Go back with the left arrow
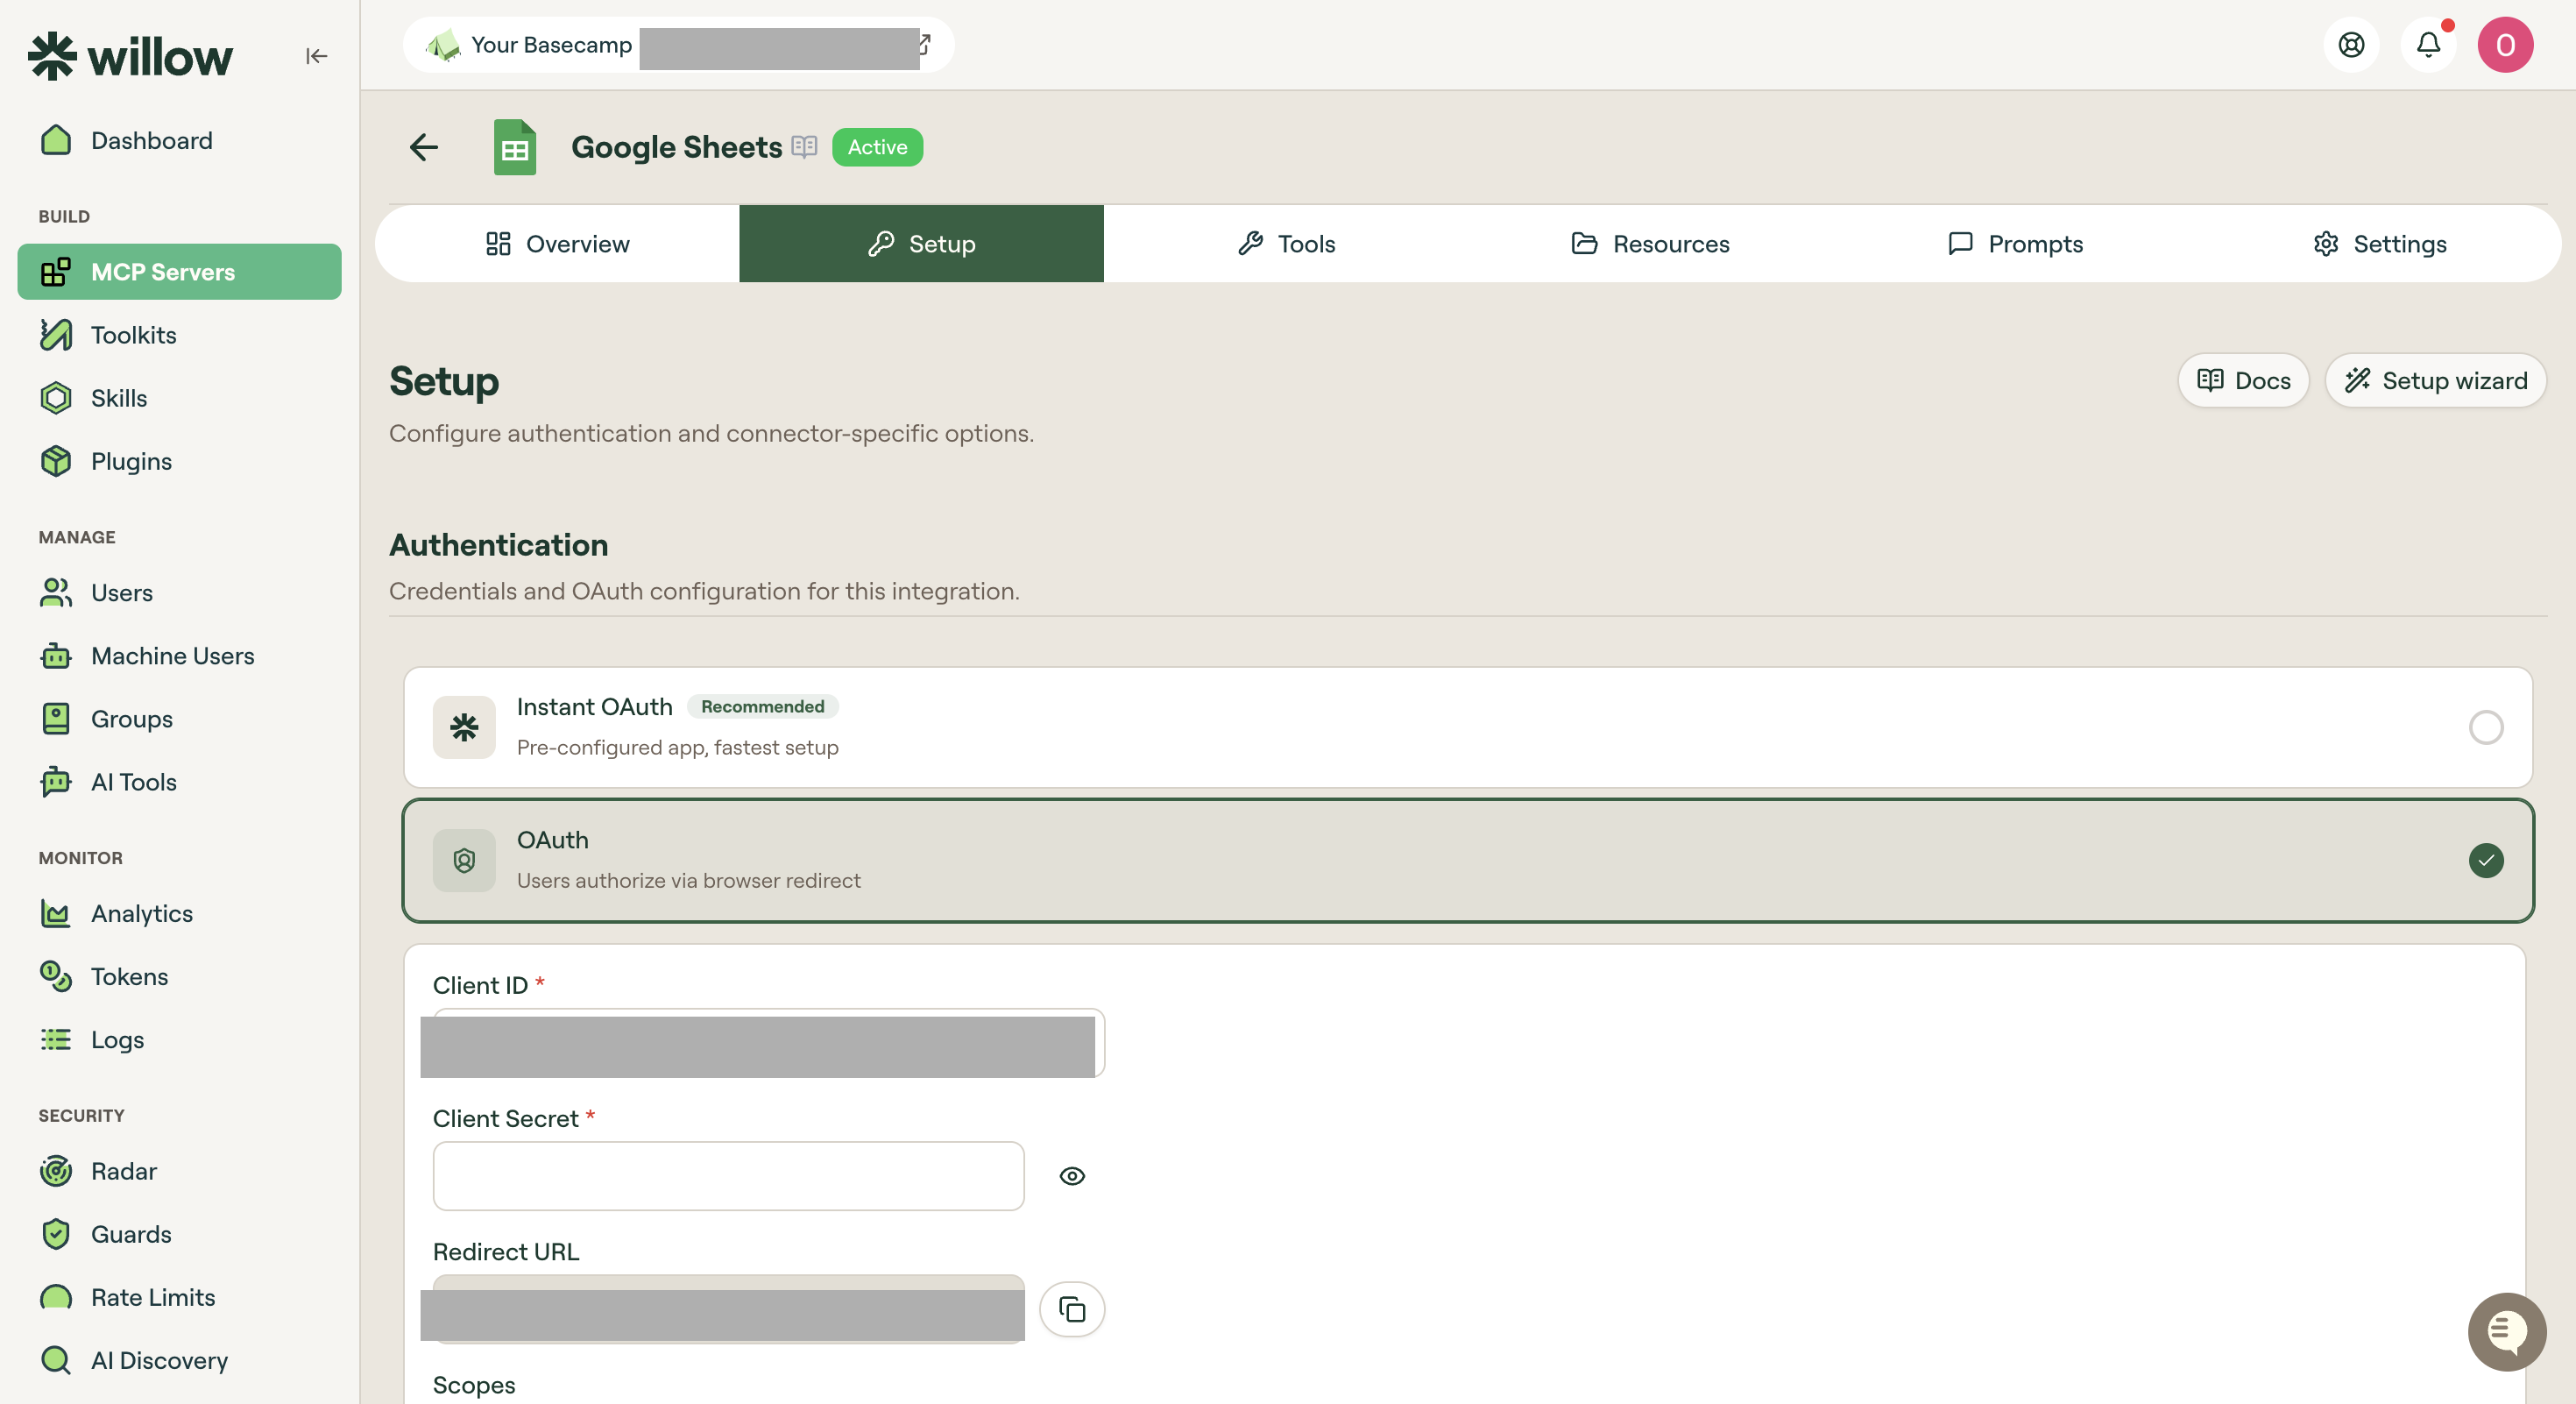2576x1404 pixels. pyautogui.click(x=424, y=148)
